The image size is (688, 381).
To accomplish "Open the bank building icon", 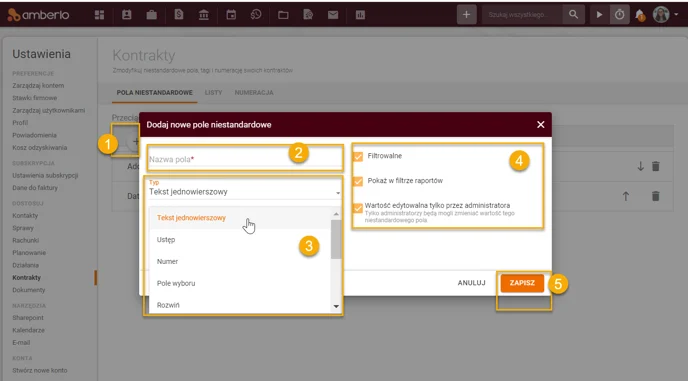I will pyautogui.click(x=204, y=15).
